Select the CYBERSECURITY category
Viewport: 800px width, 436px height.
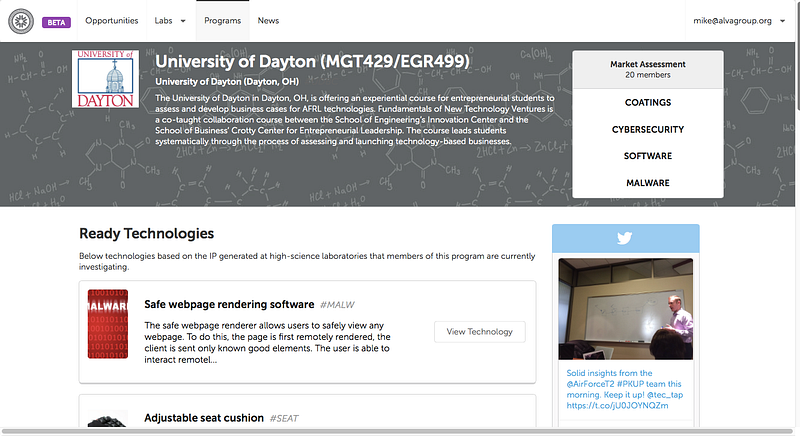[x=648, y=130]
